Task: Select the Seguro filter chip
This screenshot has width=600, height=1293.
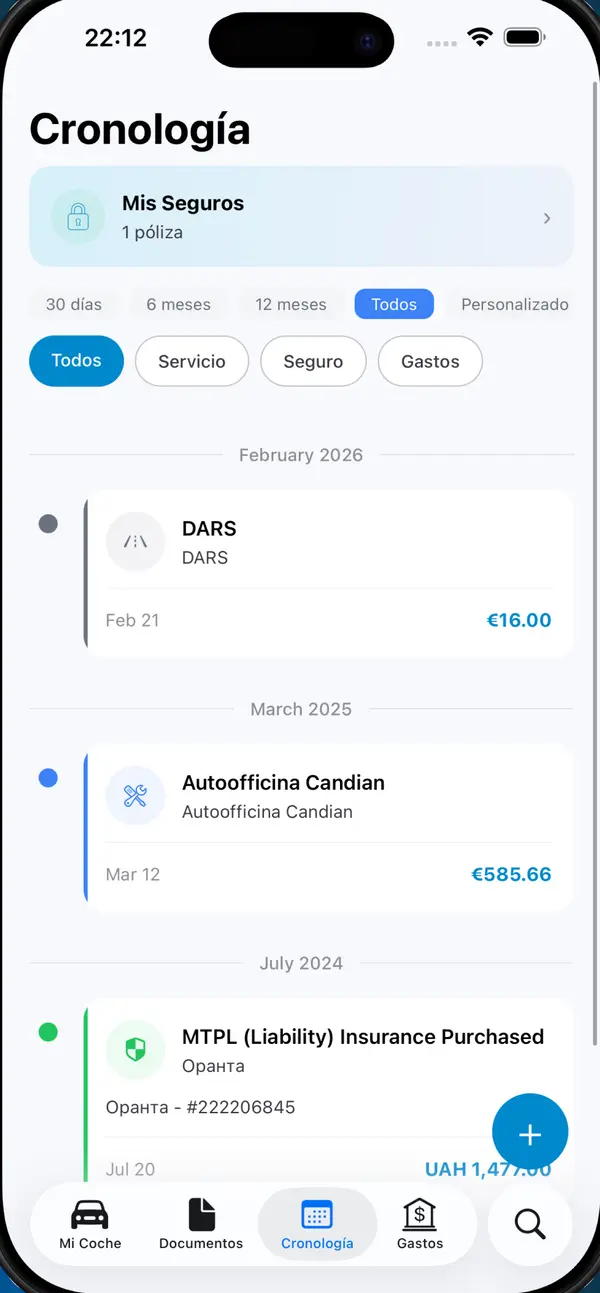Action: 313,361
